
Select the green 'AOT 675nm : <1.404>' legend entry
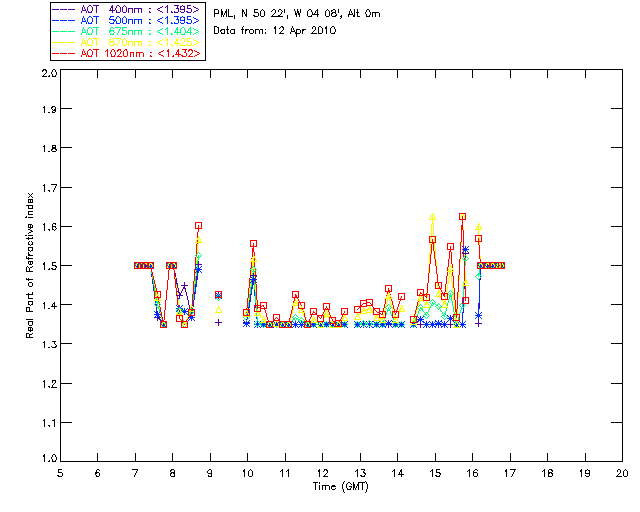click(126, 31)
